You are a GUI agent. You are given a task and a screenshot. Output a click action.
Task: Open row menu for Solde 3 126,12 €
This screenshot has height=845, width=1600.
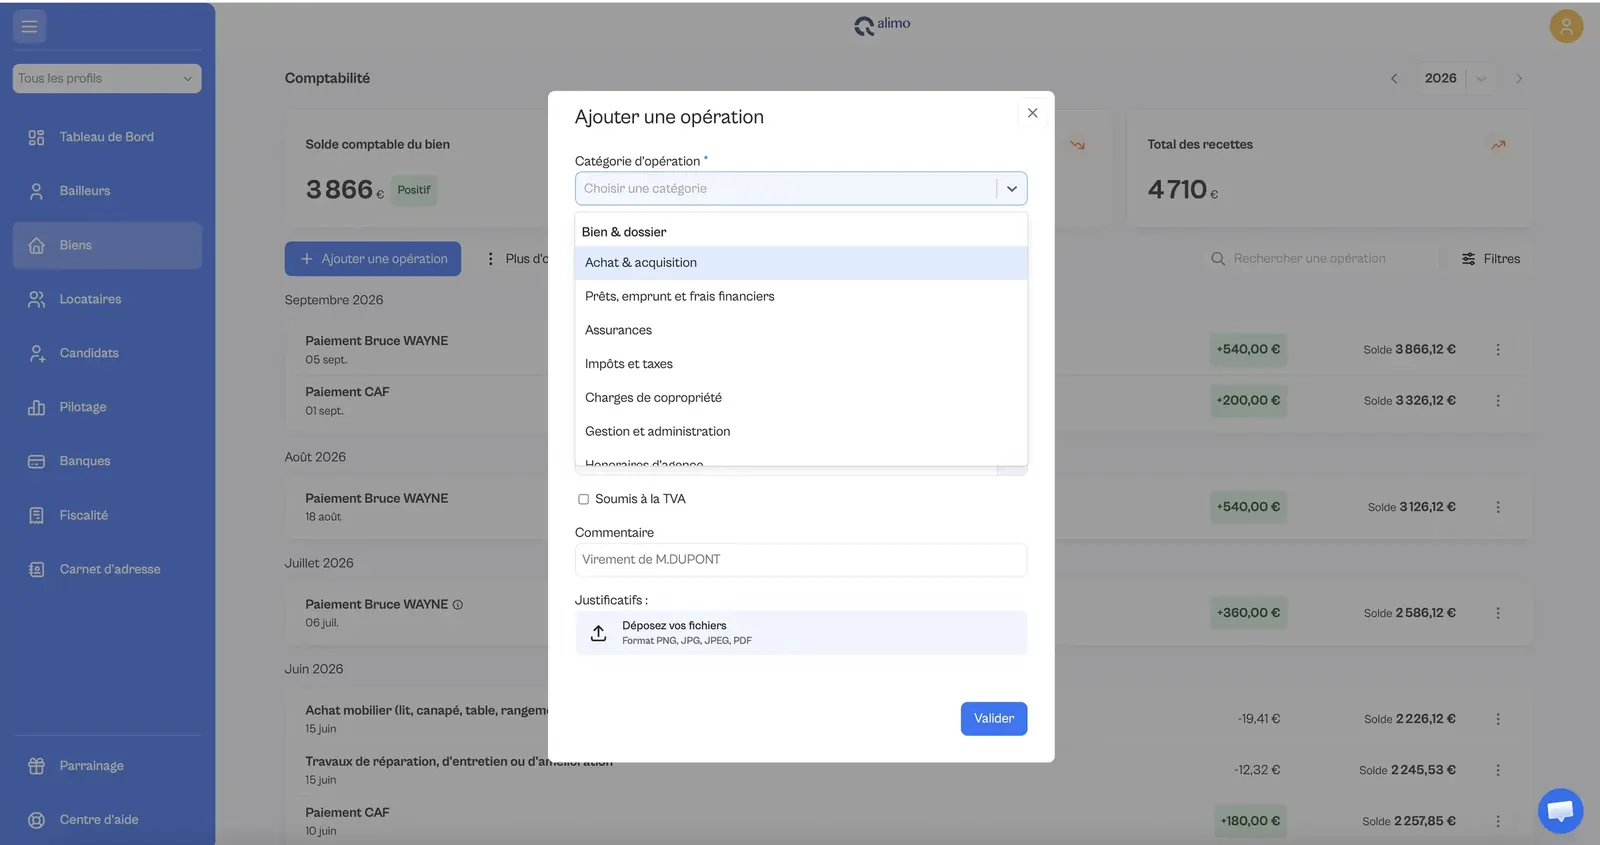click(1498, 507)
